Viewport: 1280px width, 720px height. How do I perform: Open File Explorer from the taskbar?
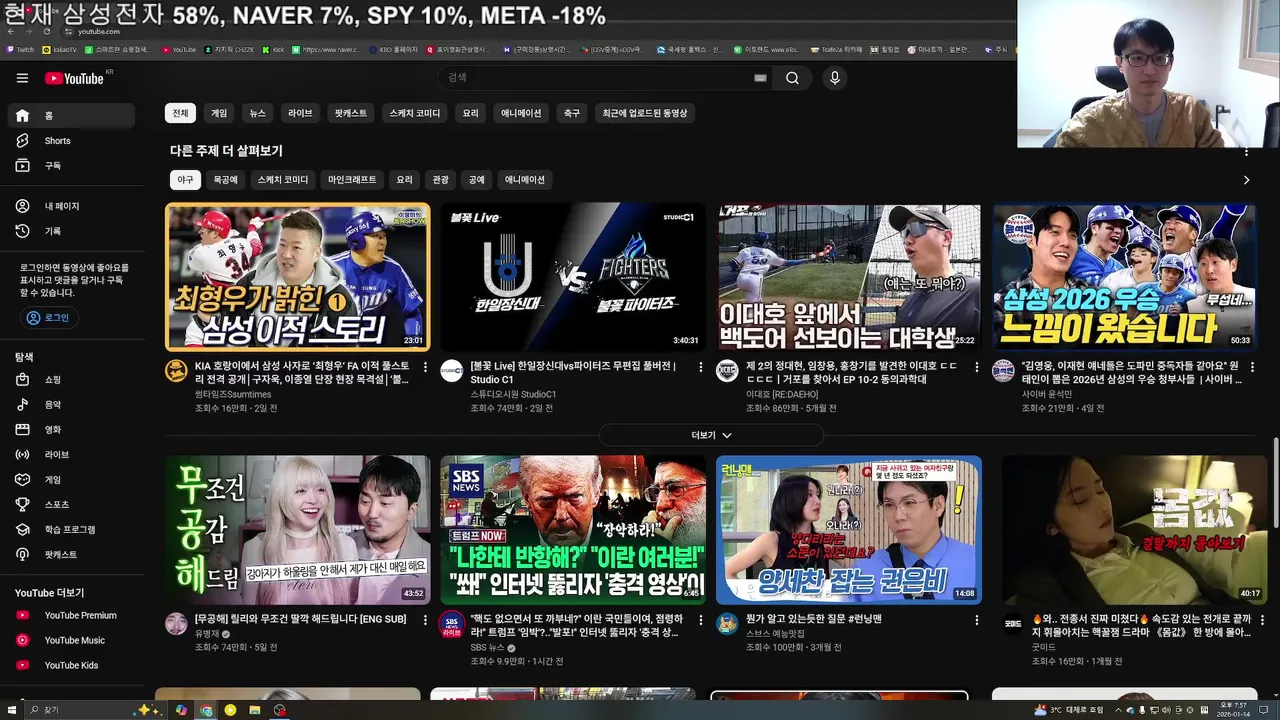click(x=255, y=710)
